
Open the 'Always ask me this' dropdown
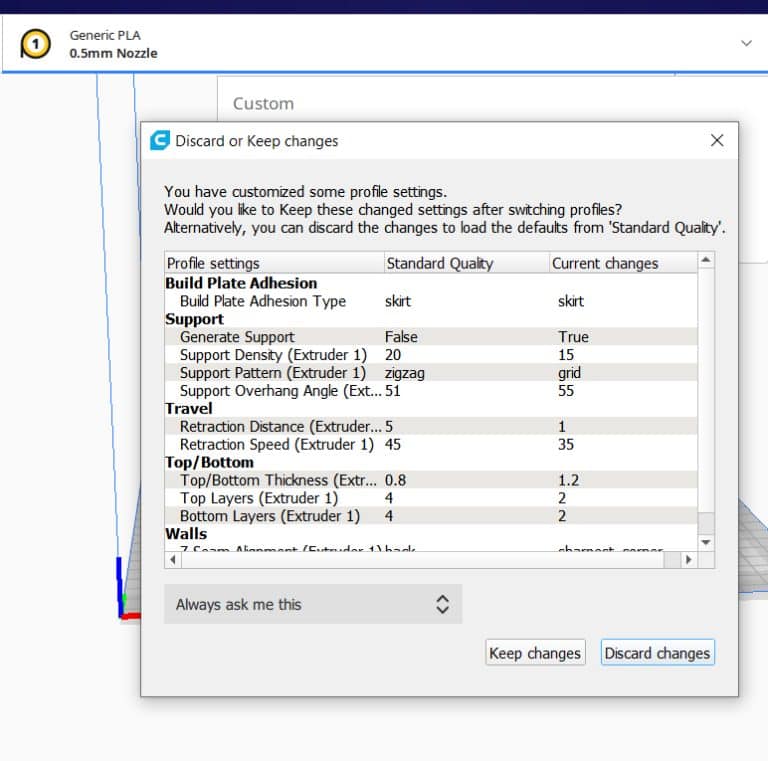point(313,604)
